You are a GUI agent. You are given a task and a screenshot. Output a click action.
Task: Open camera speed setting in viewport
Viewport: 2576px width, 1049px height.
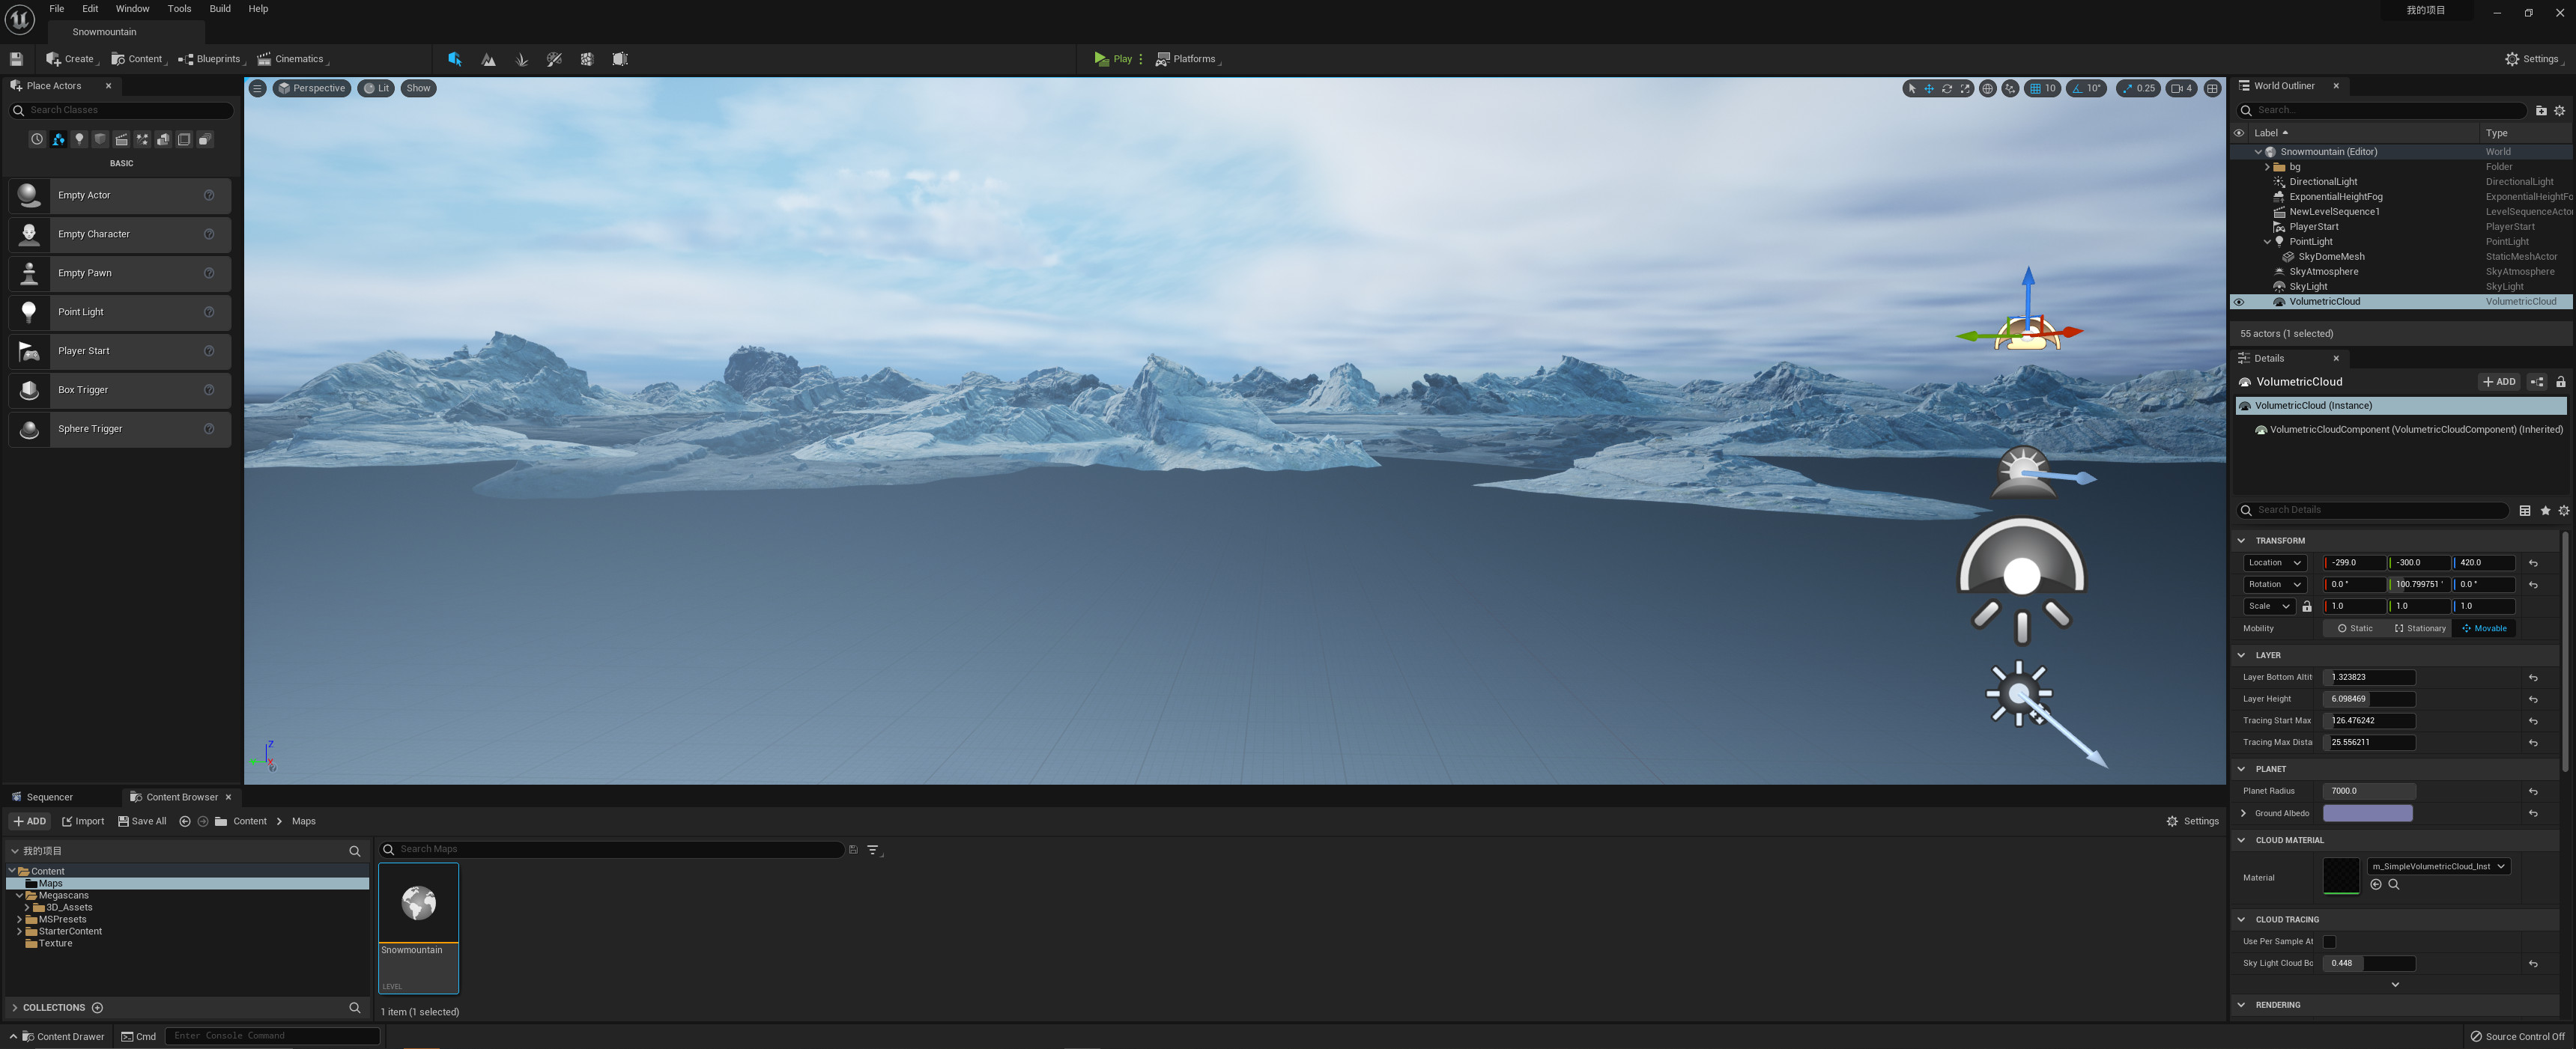2181,88
